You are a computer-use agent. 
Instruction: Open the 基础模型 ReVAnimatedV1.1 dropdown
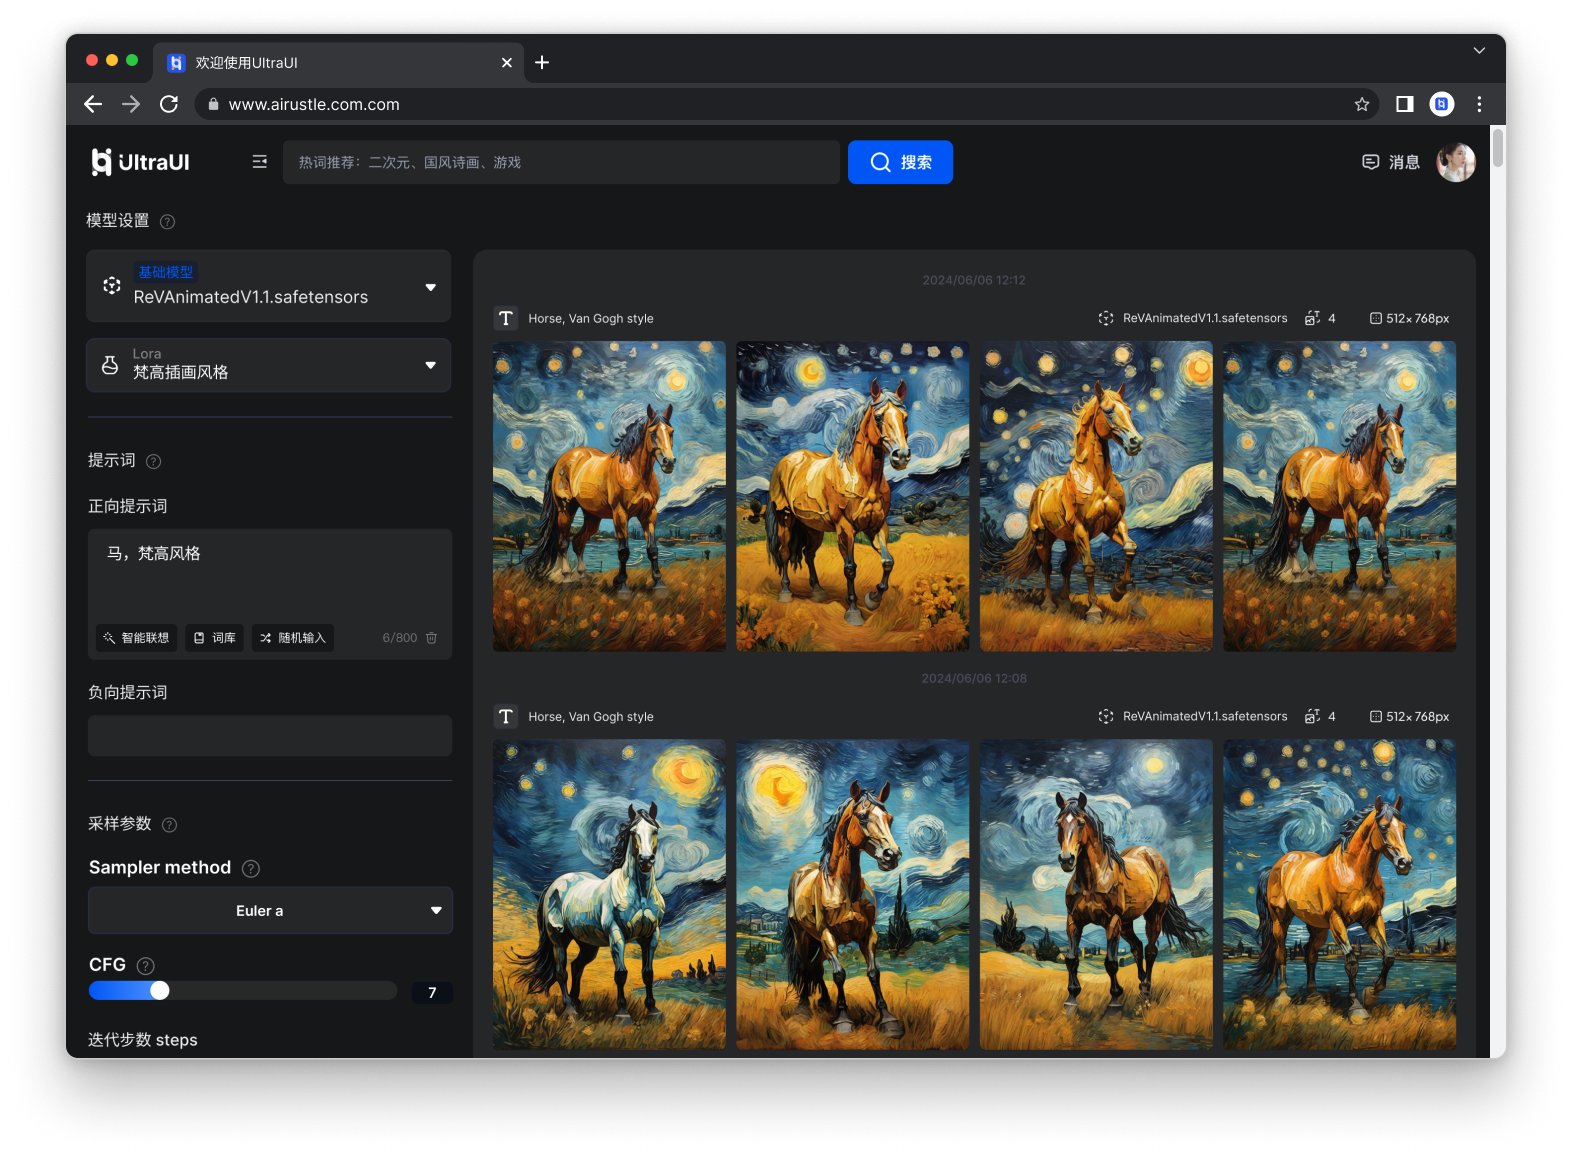click(268, 286)
